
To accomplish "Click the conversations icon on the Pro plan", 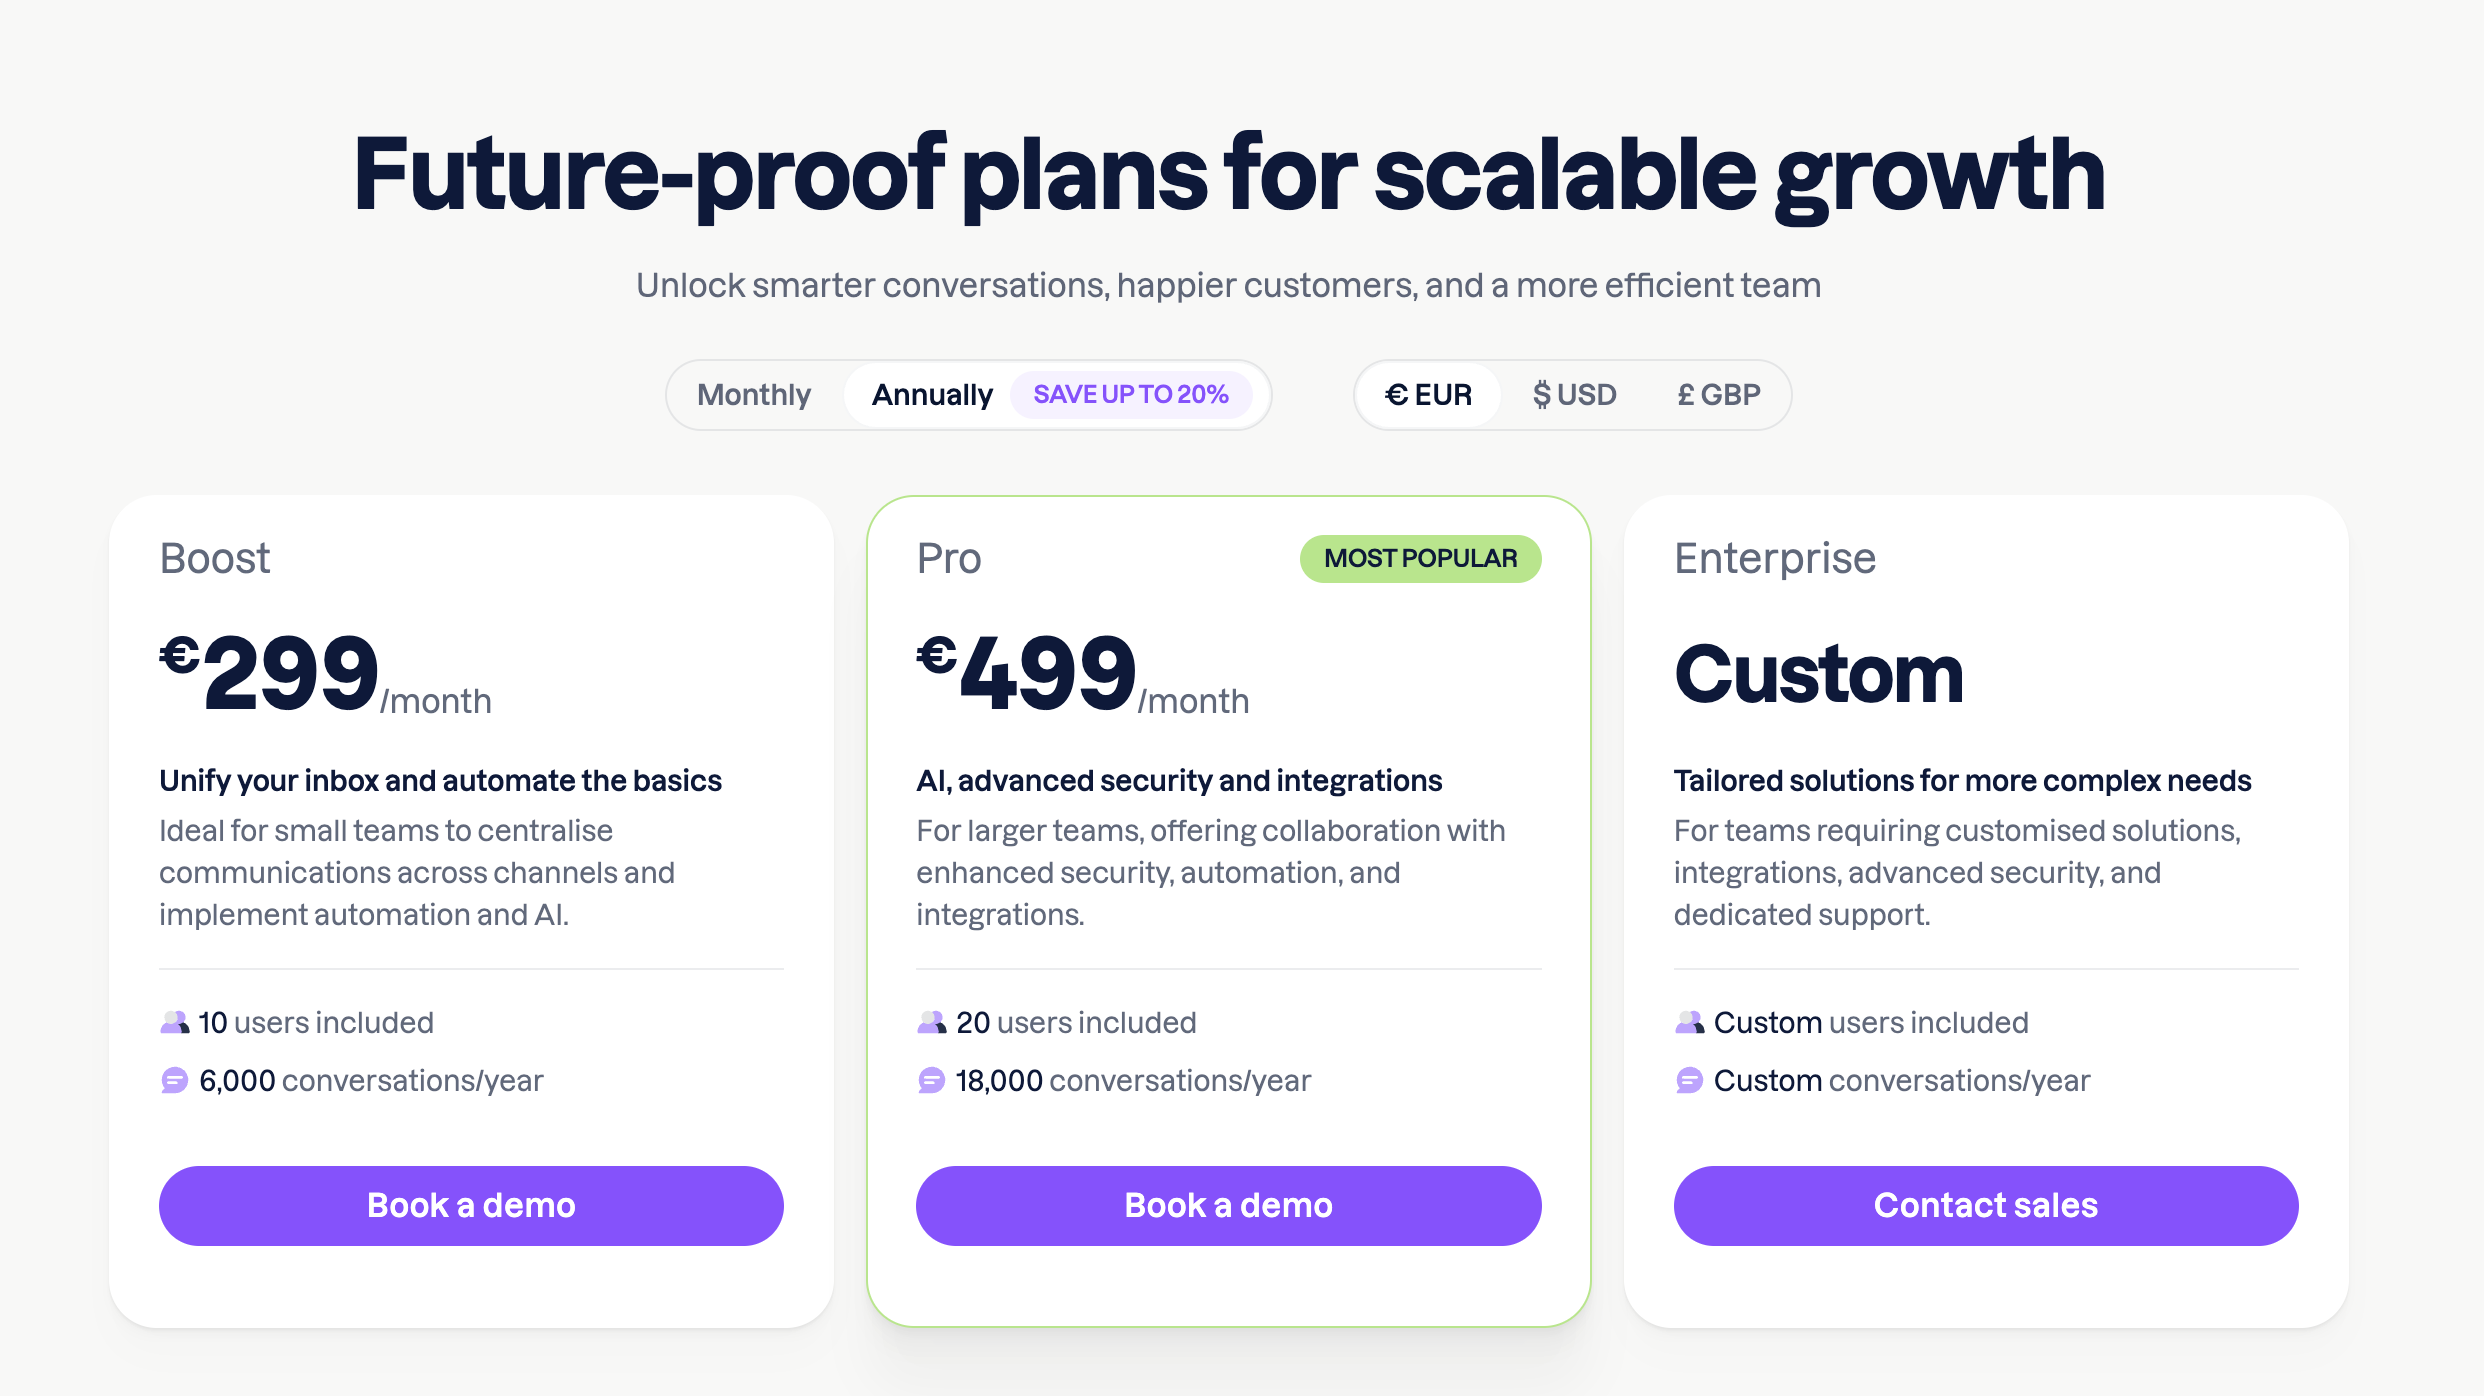I will [x=930, y=1080].
